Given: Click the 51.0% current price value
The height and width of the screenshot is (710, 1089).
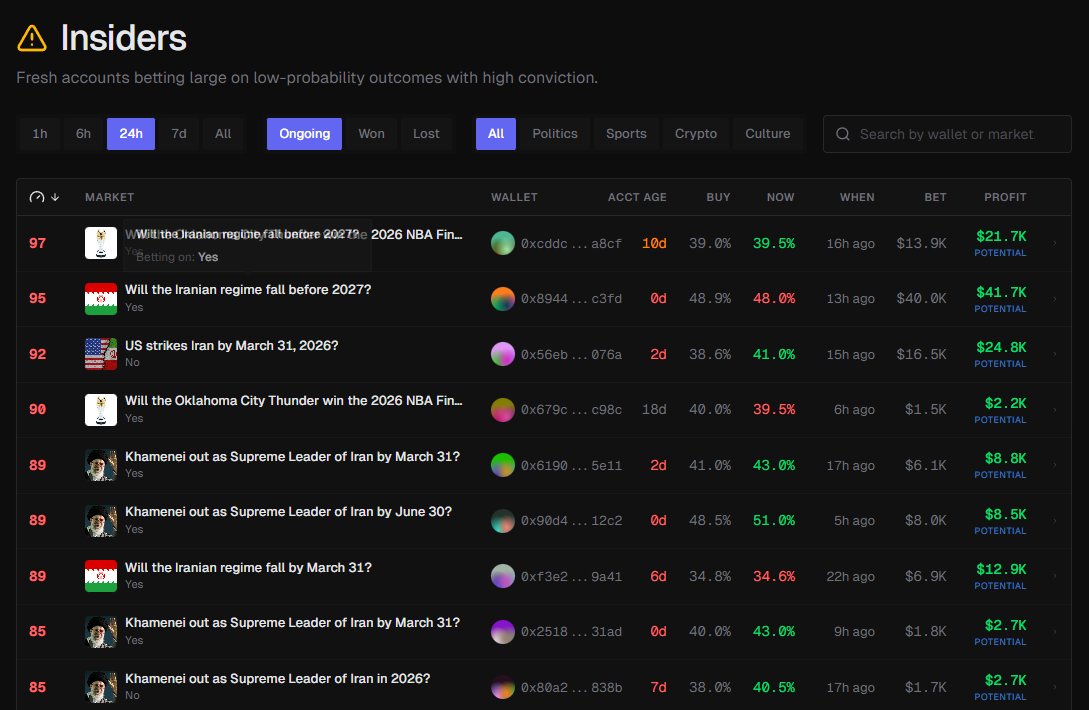Looking at the screenshot, I should 774,520.
